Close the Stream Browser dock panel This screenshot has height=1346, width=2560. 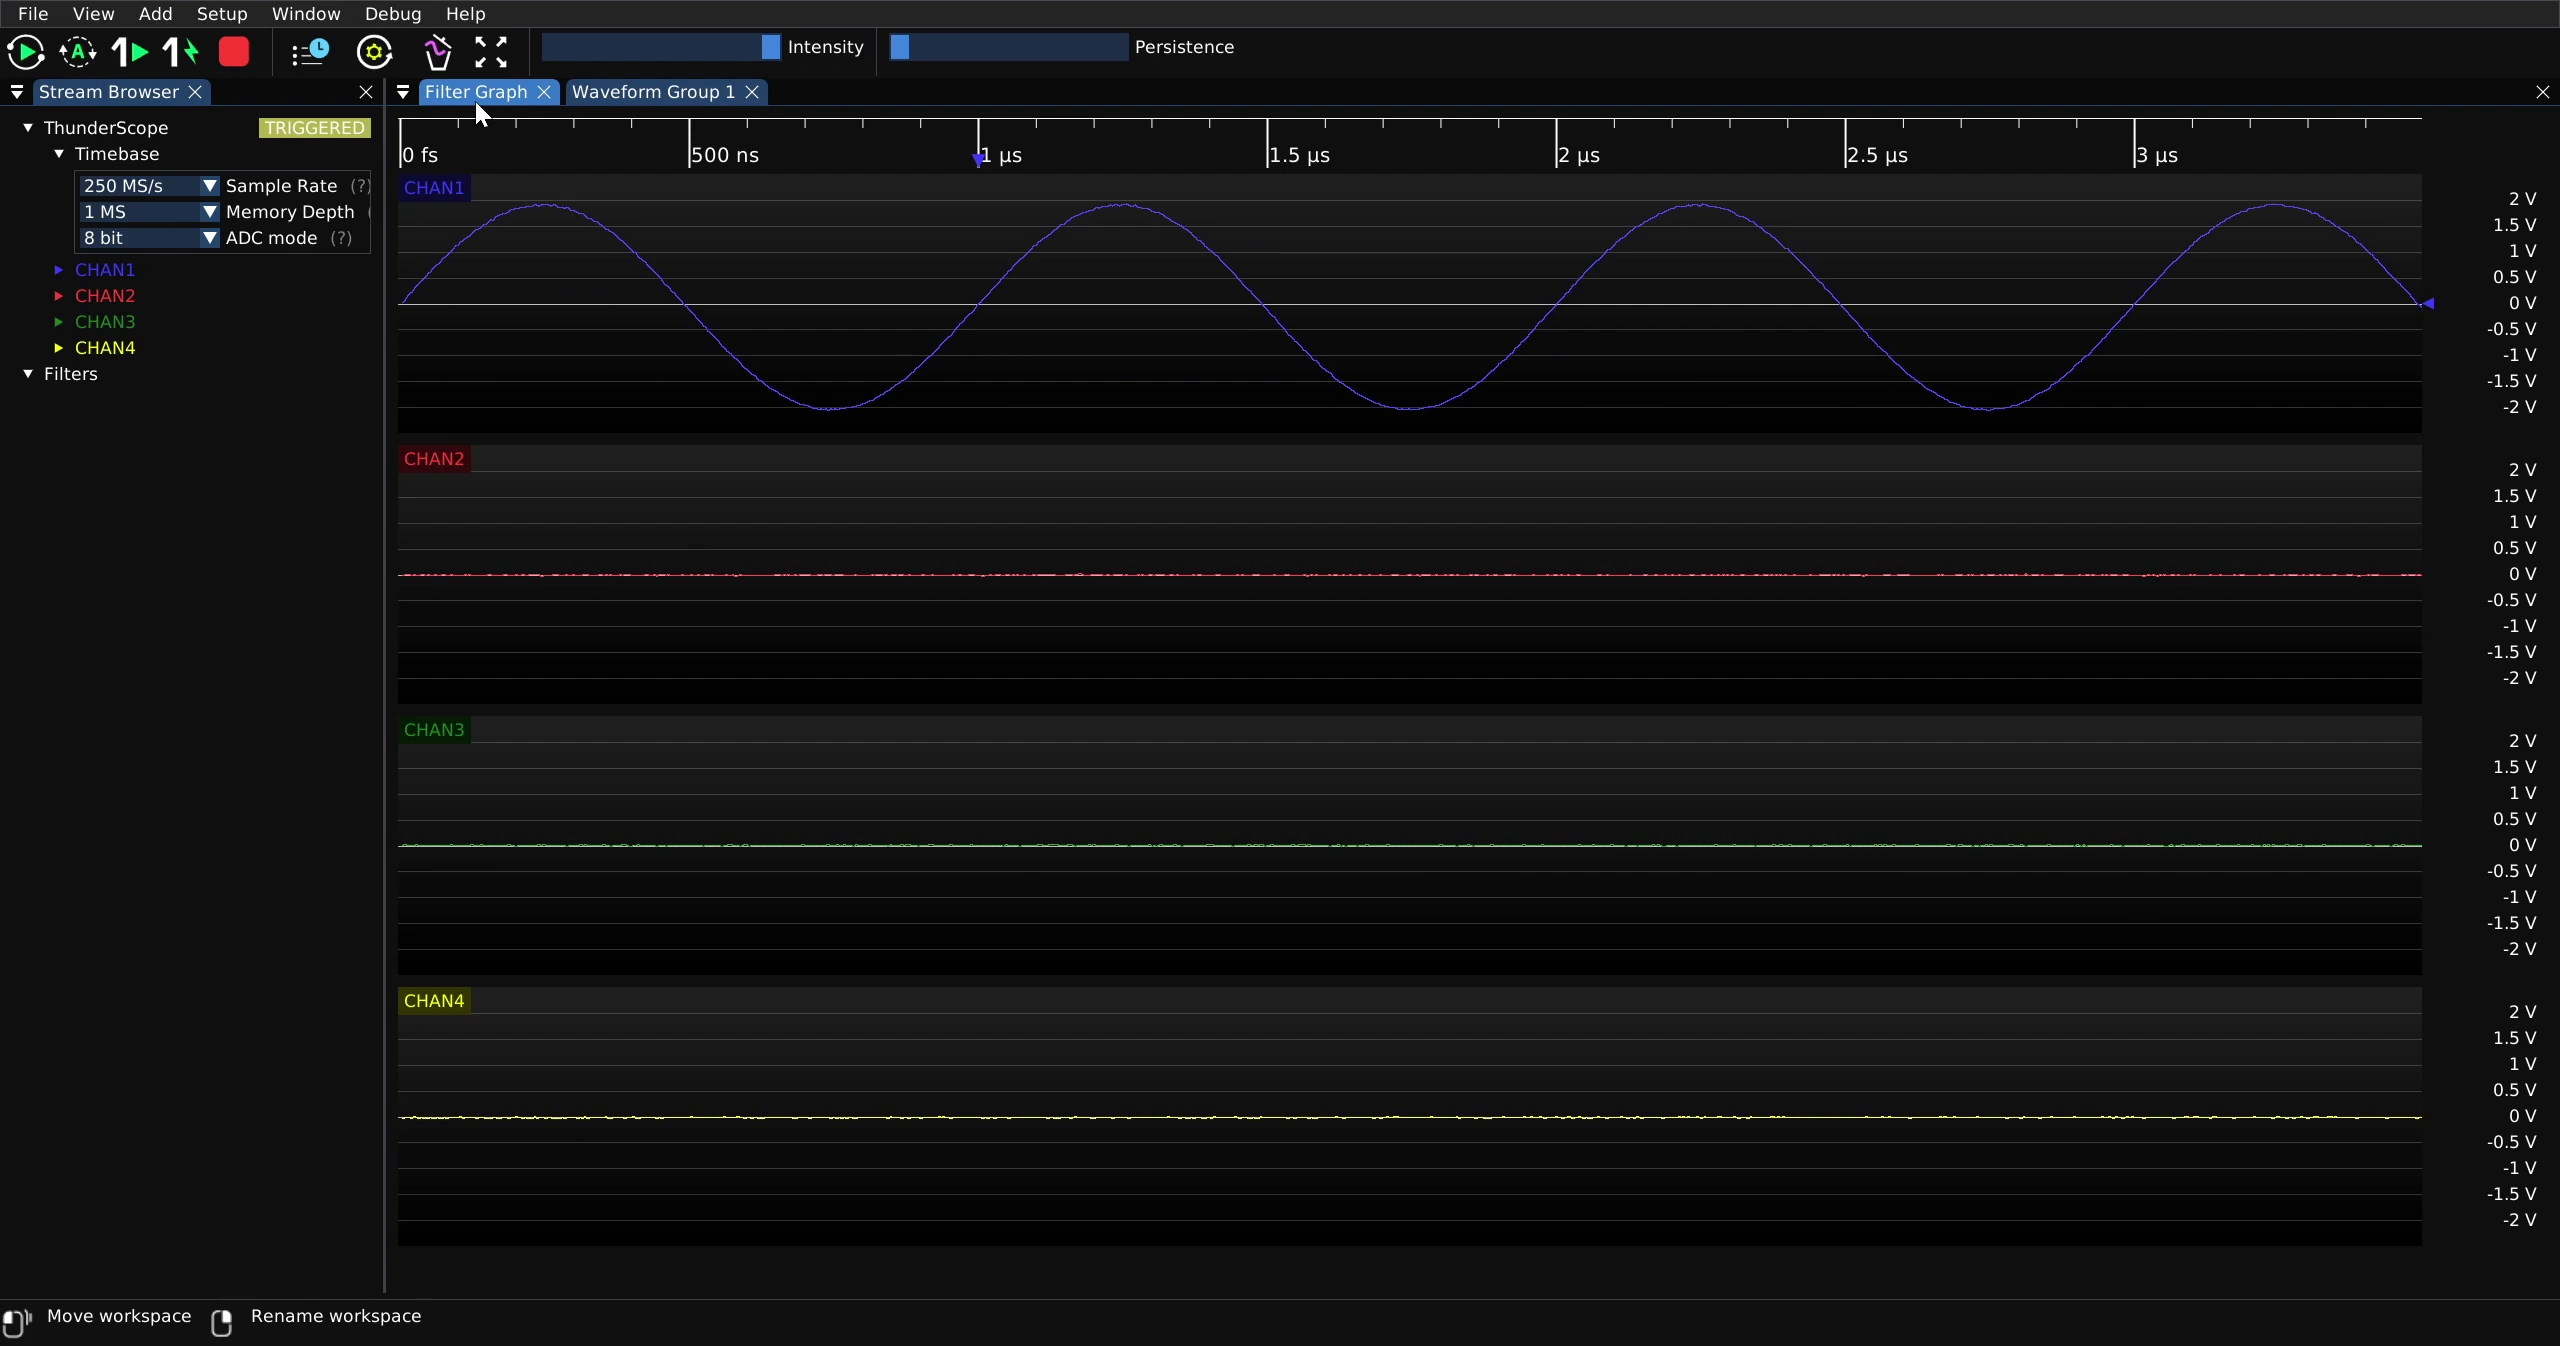point(366,92)
